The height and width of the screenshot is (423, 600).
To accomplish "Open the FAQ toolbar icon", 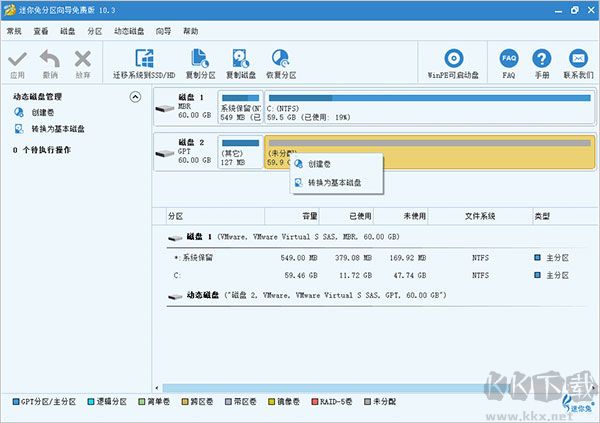I will 509,58.
